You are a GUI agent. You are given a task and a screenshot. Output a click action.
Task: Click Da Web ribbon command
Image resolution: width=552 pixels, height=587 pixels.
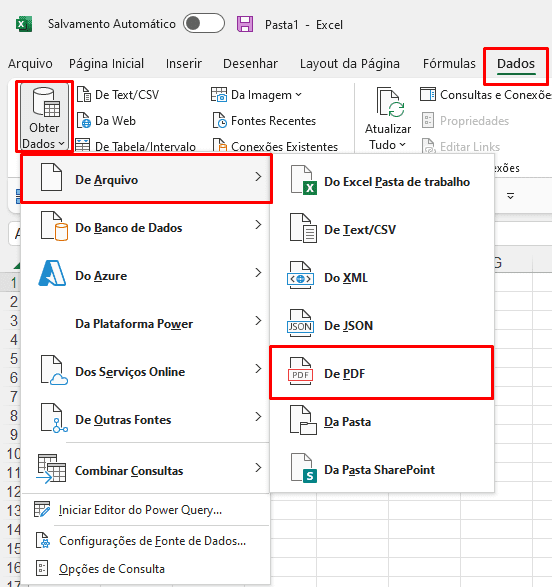pos(106,121)
